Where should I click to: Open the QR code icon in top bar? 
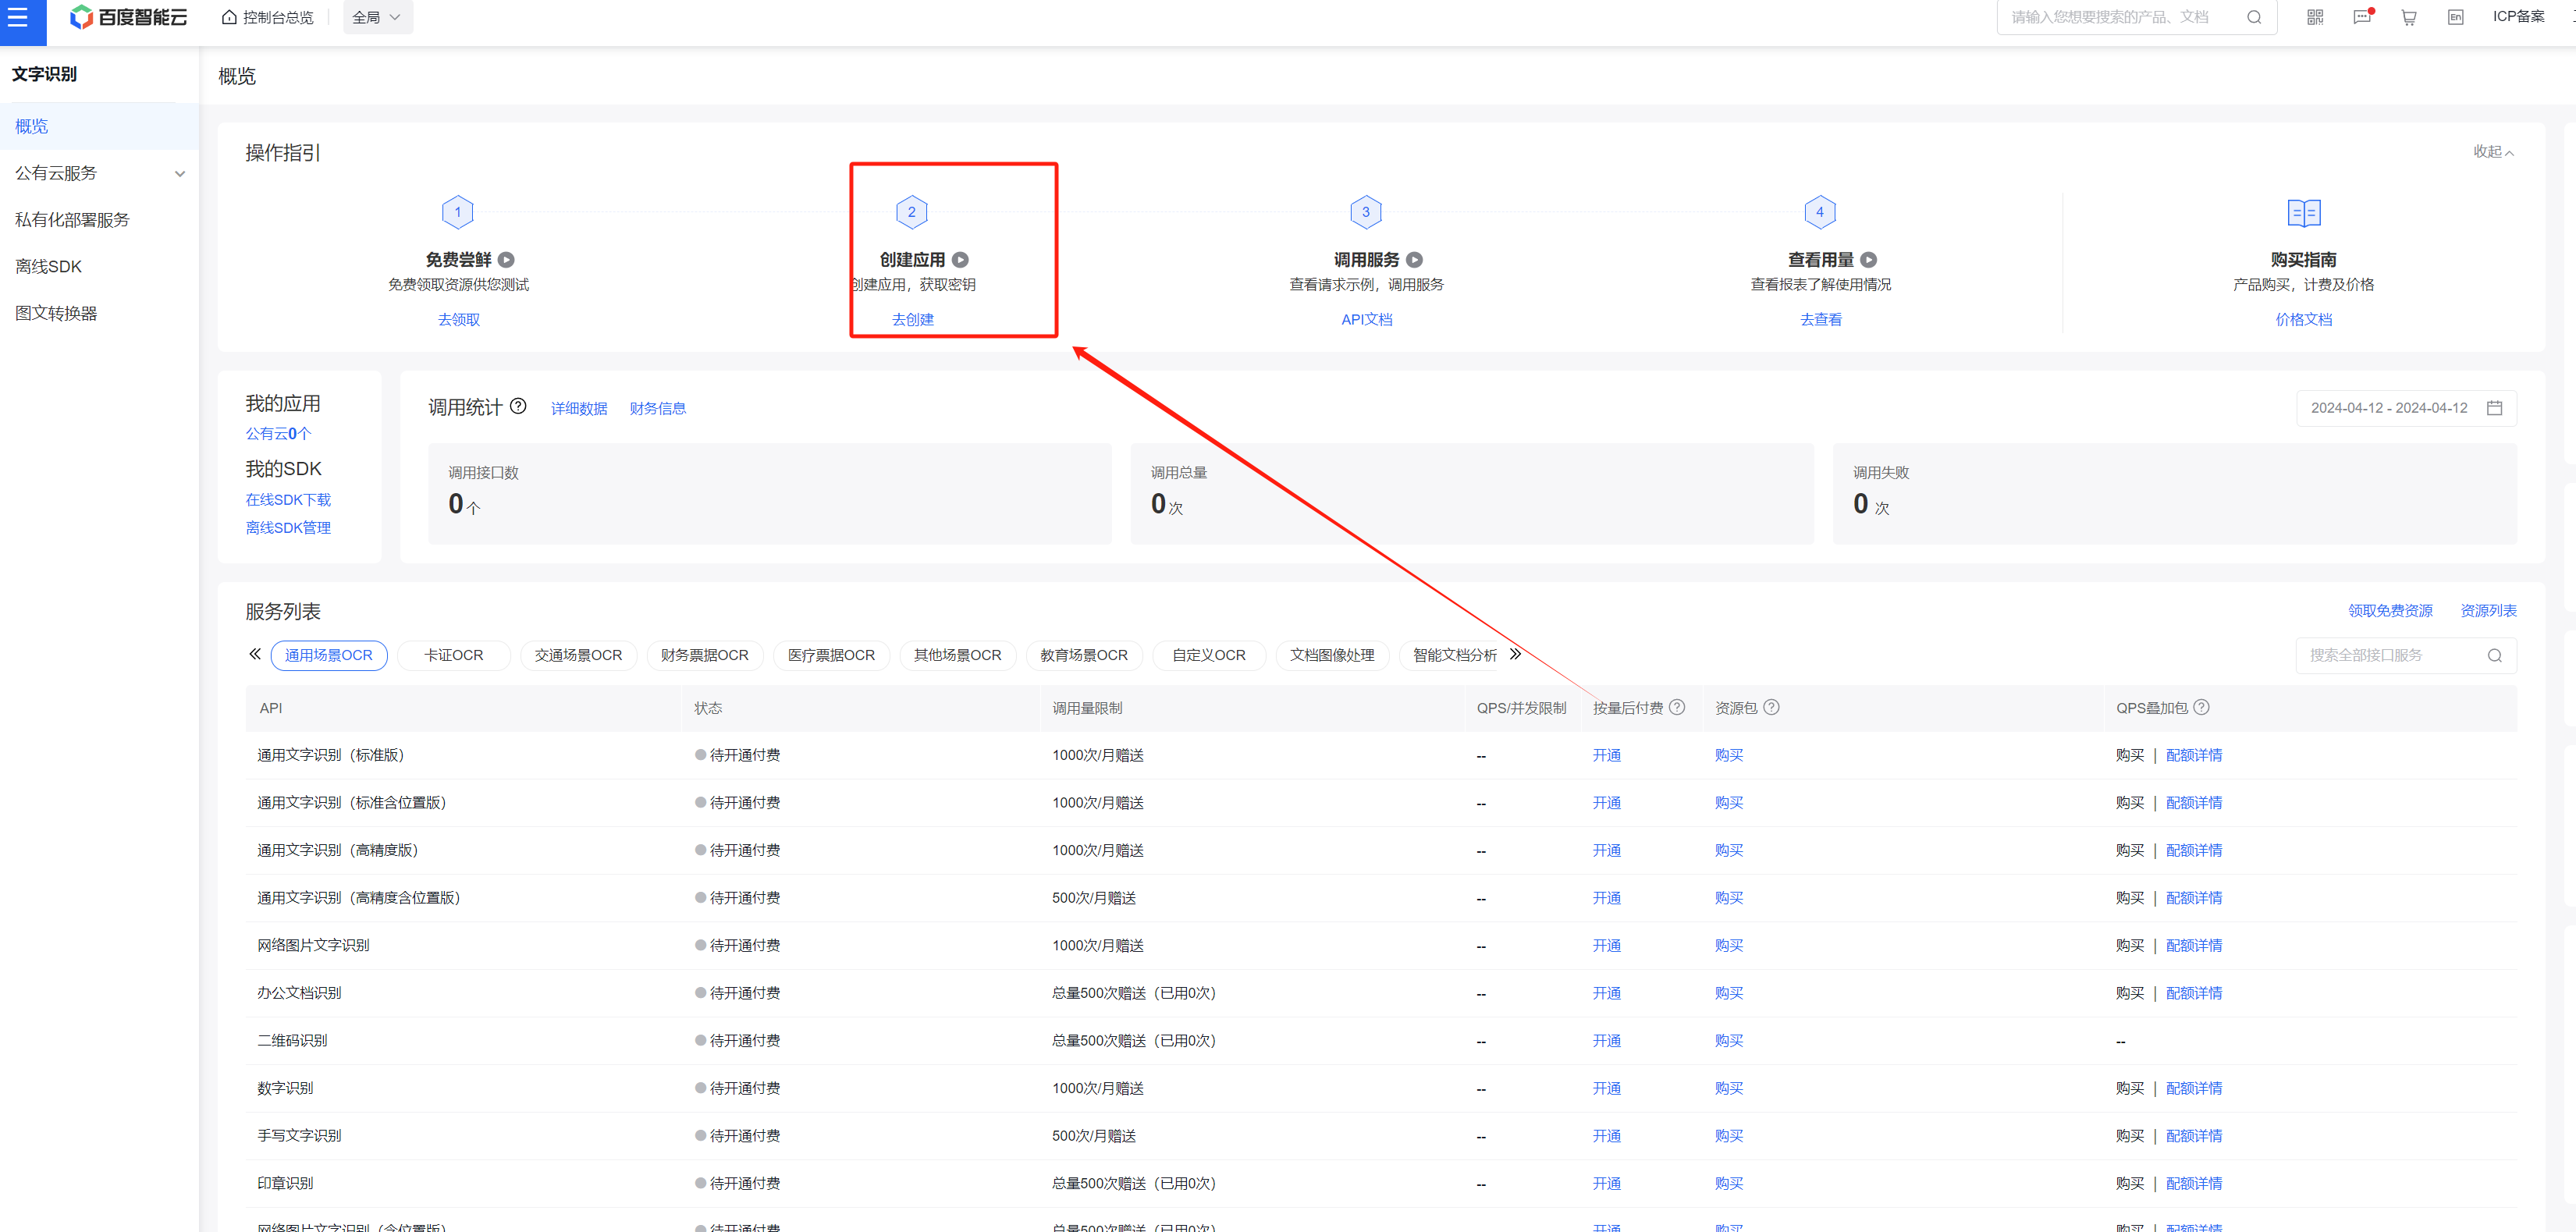(2314, 17)
